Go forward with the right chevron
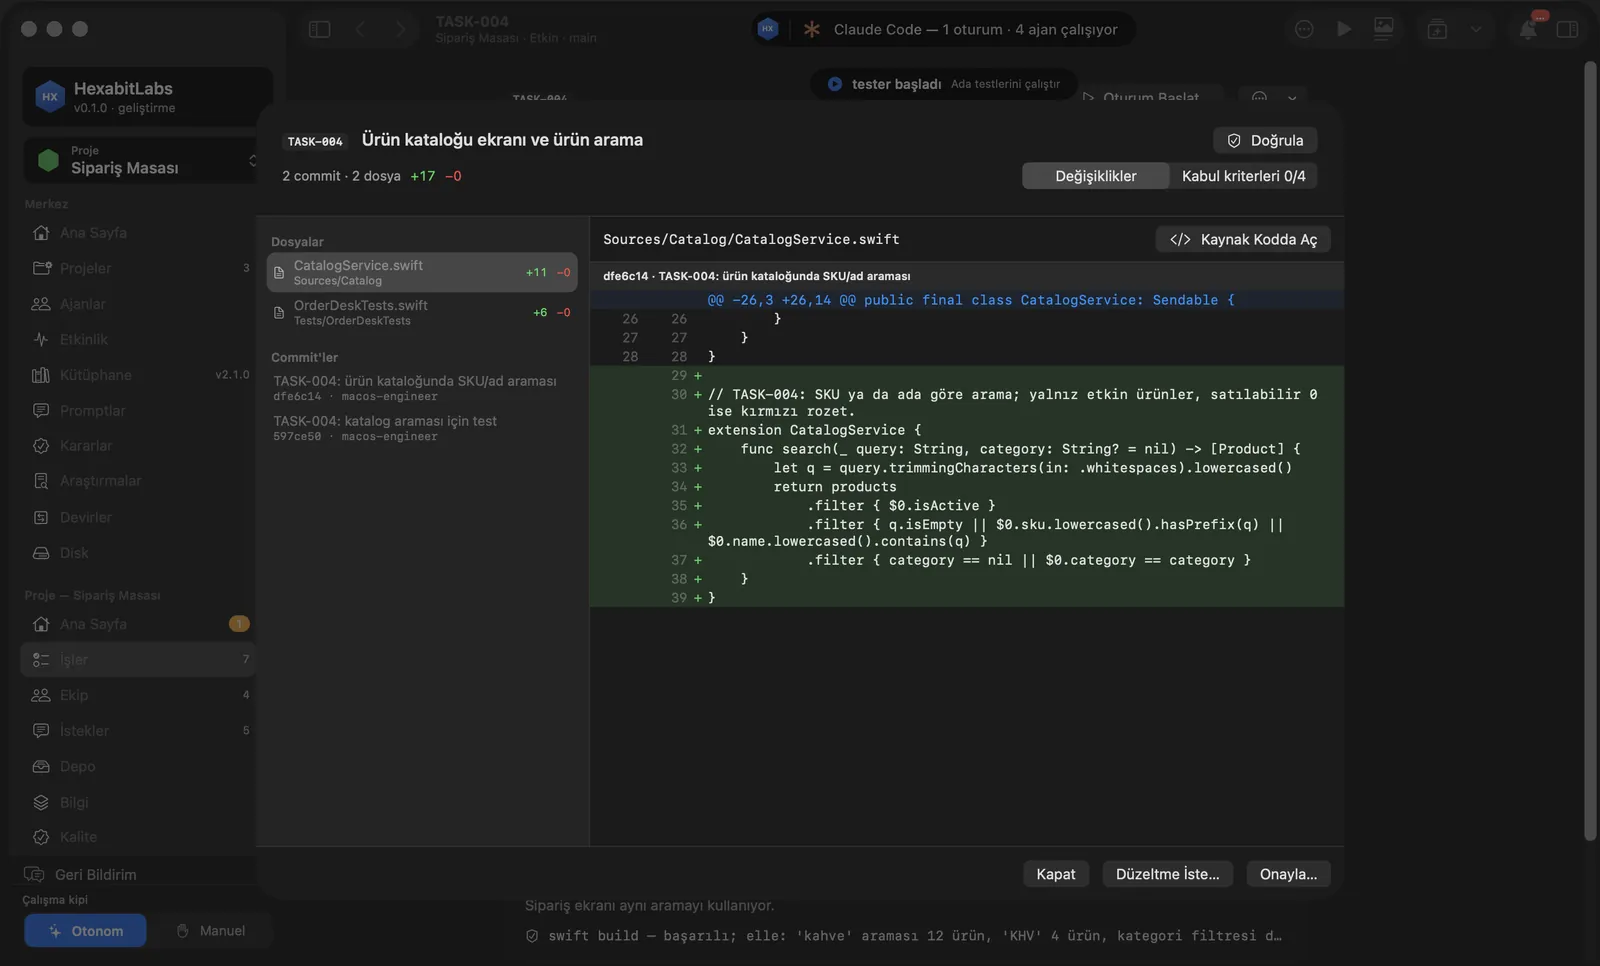This screenshot has height=966, width=1600. click(x=400, y=29)
